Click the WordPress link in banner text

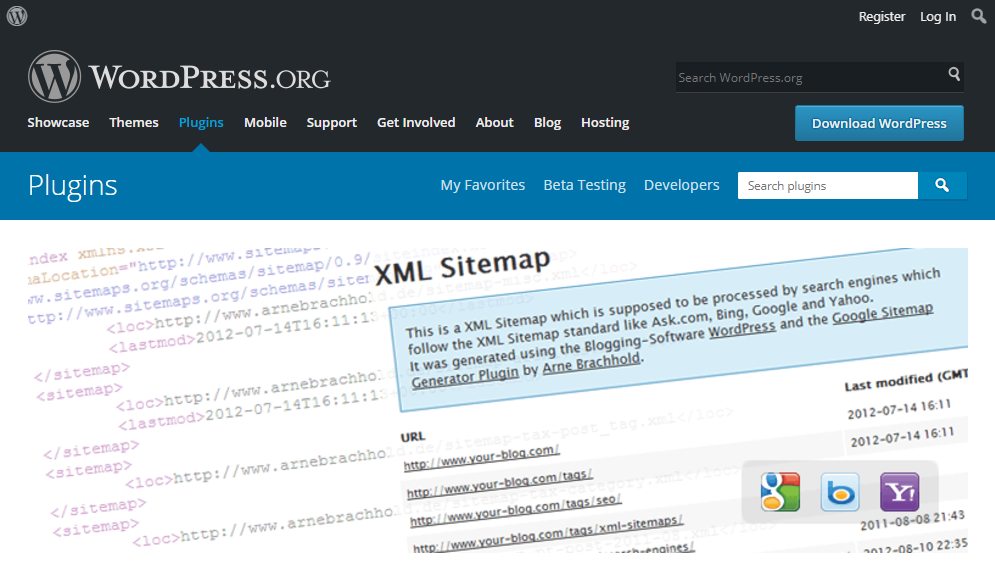click(742, 329)
